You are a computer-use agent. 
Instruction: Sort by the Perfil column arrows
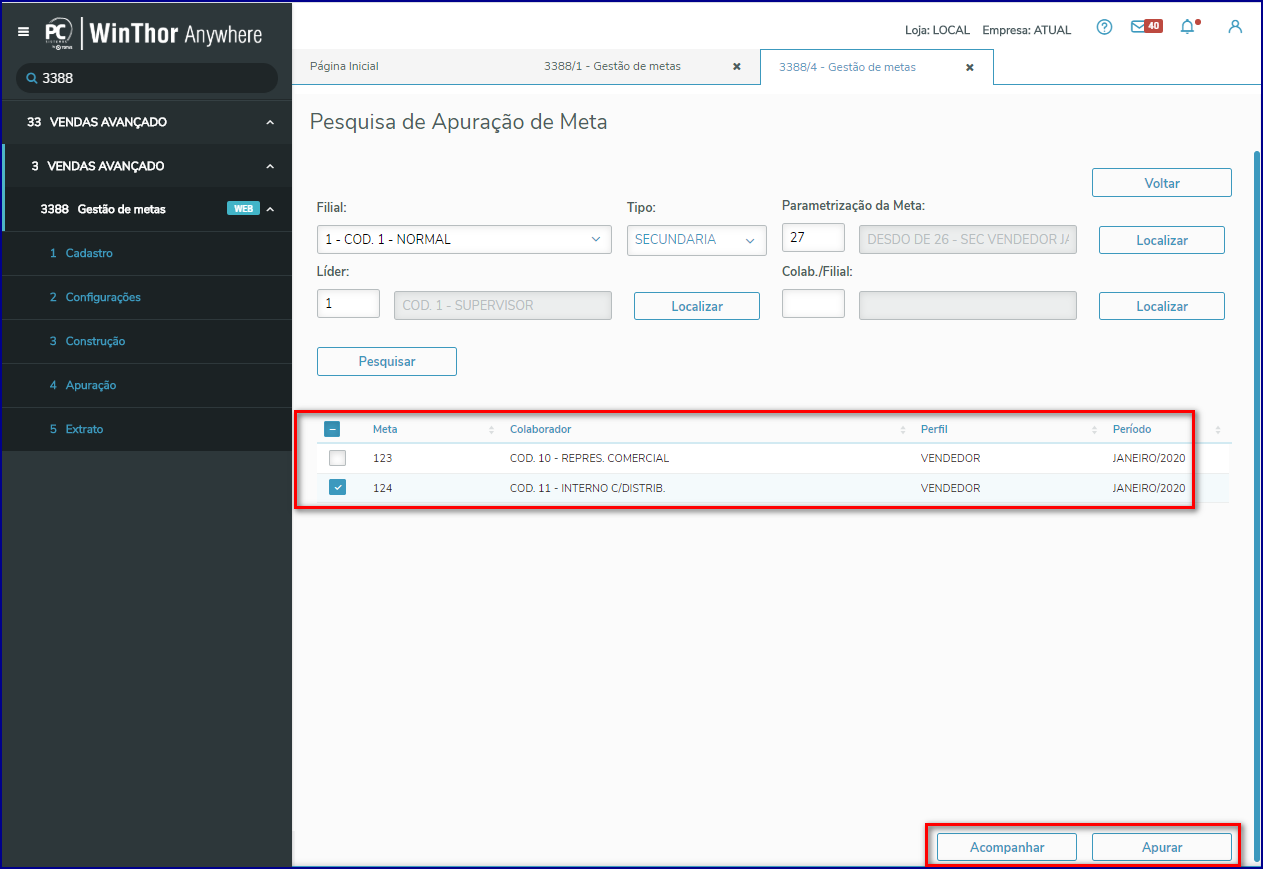pos(1094,429)
